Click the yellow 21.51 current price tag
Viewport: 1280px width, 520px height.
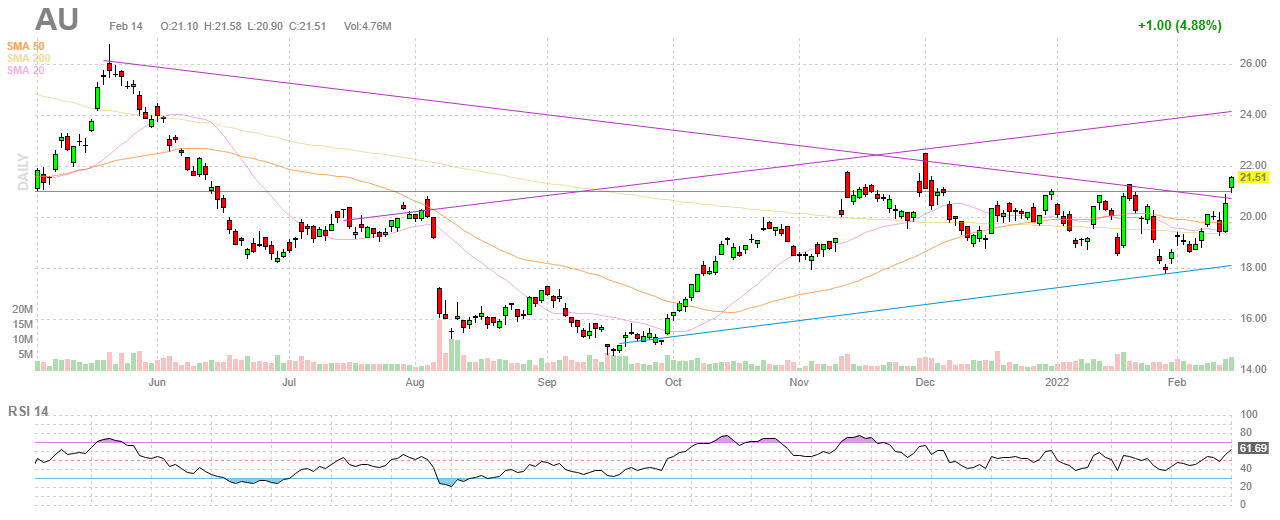(1253, 177)
